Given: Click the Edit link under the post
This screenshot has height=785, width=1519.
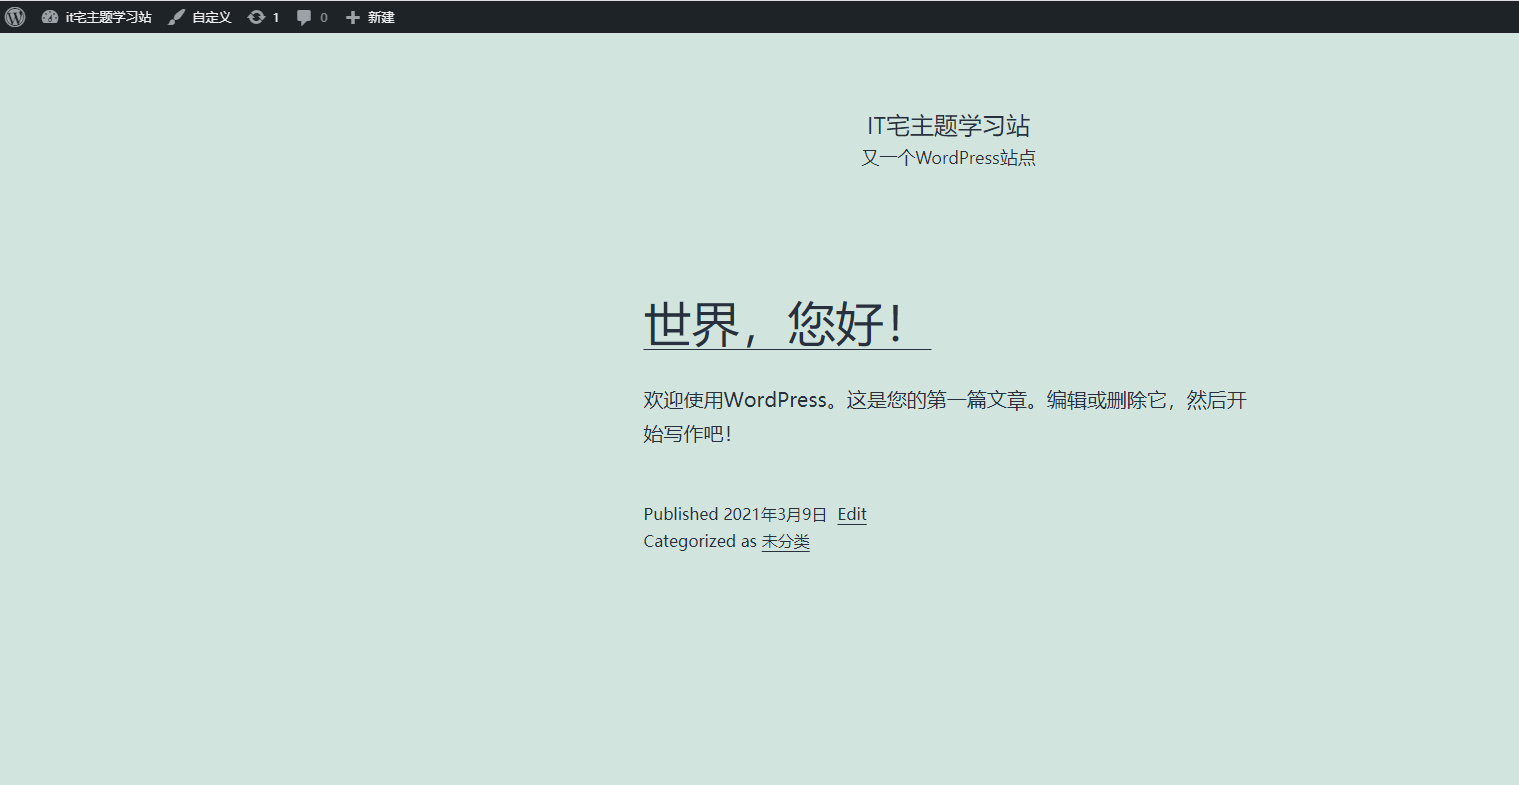Looking at the screenshot, I should coord(852,514).
